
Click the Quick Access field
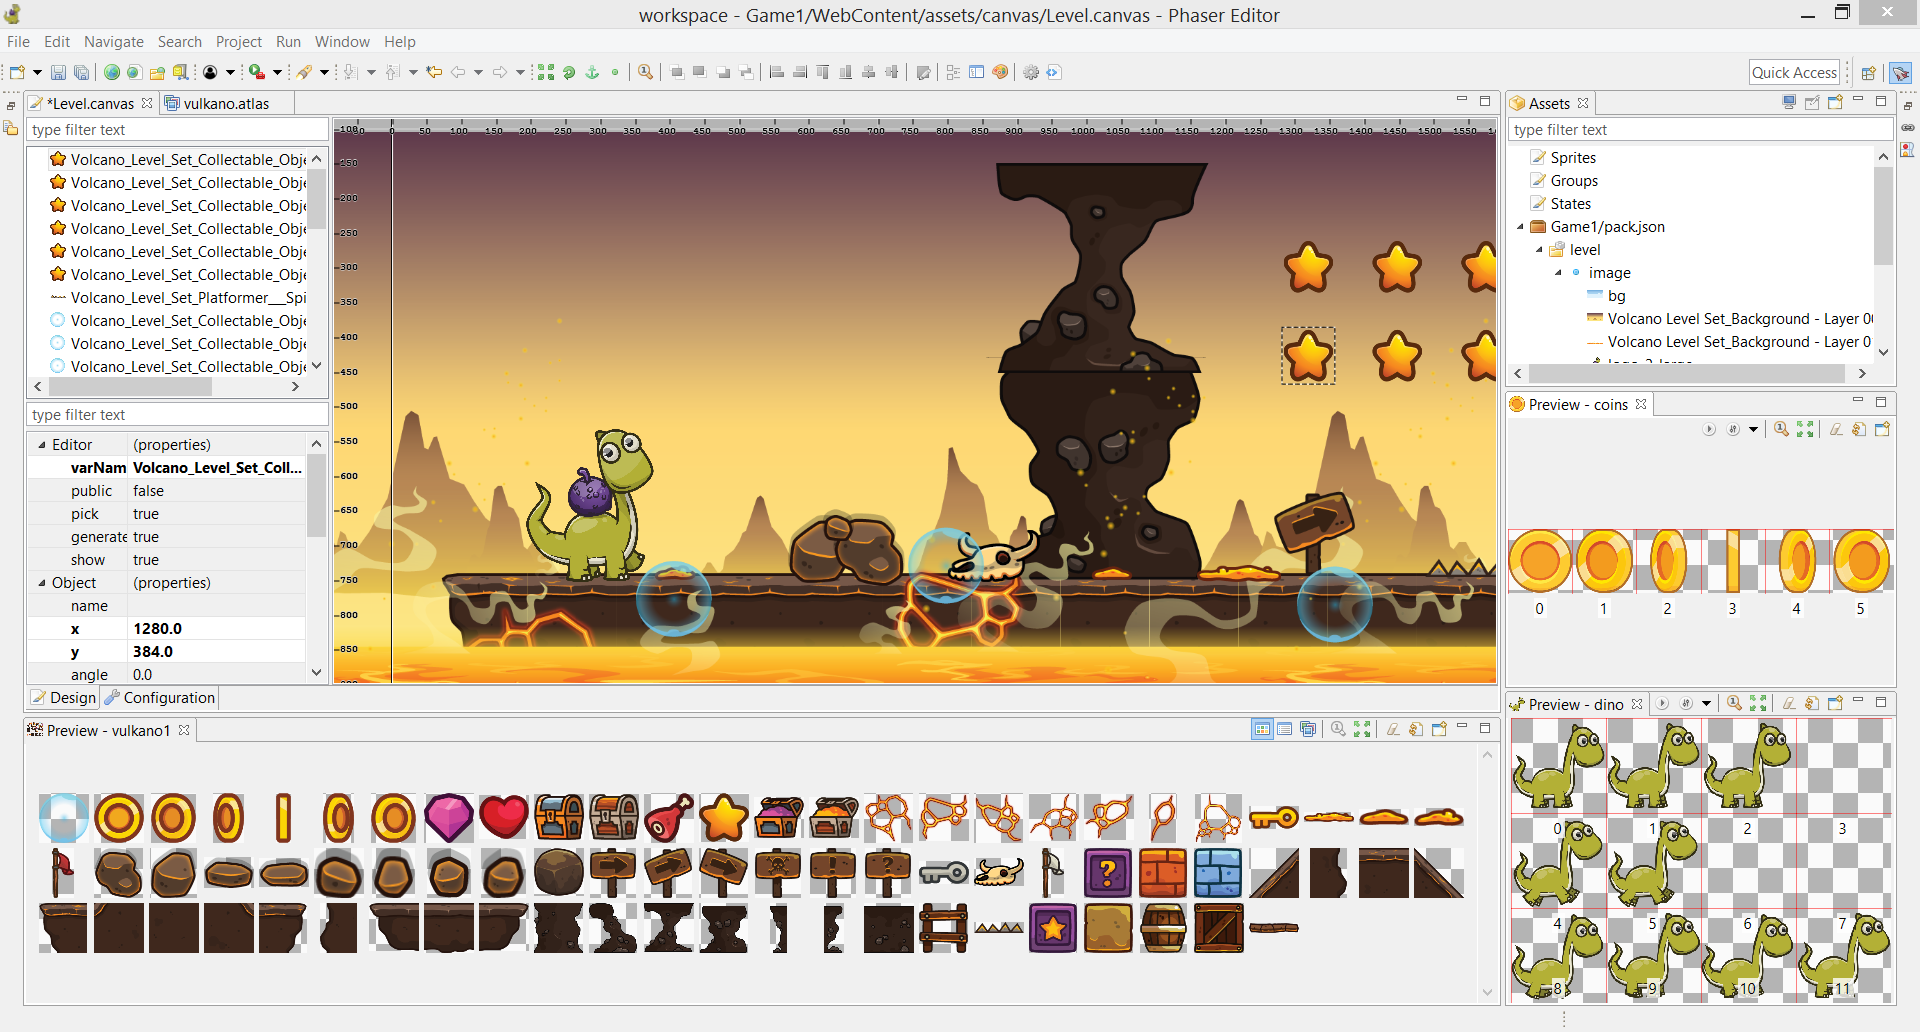[x=1794, y=72]
